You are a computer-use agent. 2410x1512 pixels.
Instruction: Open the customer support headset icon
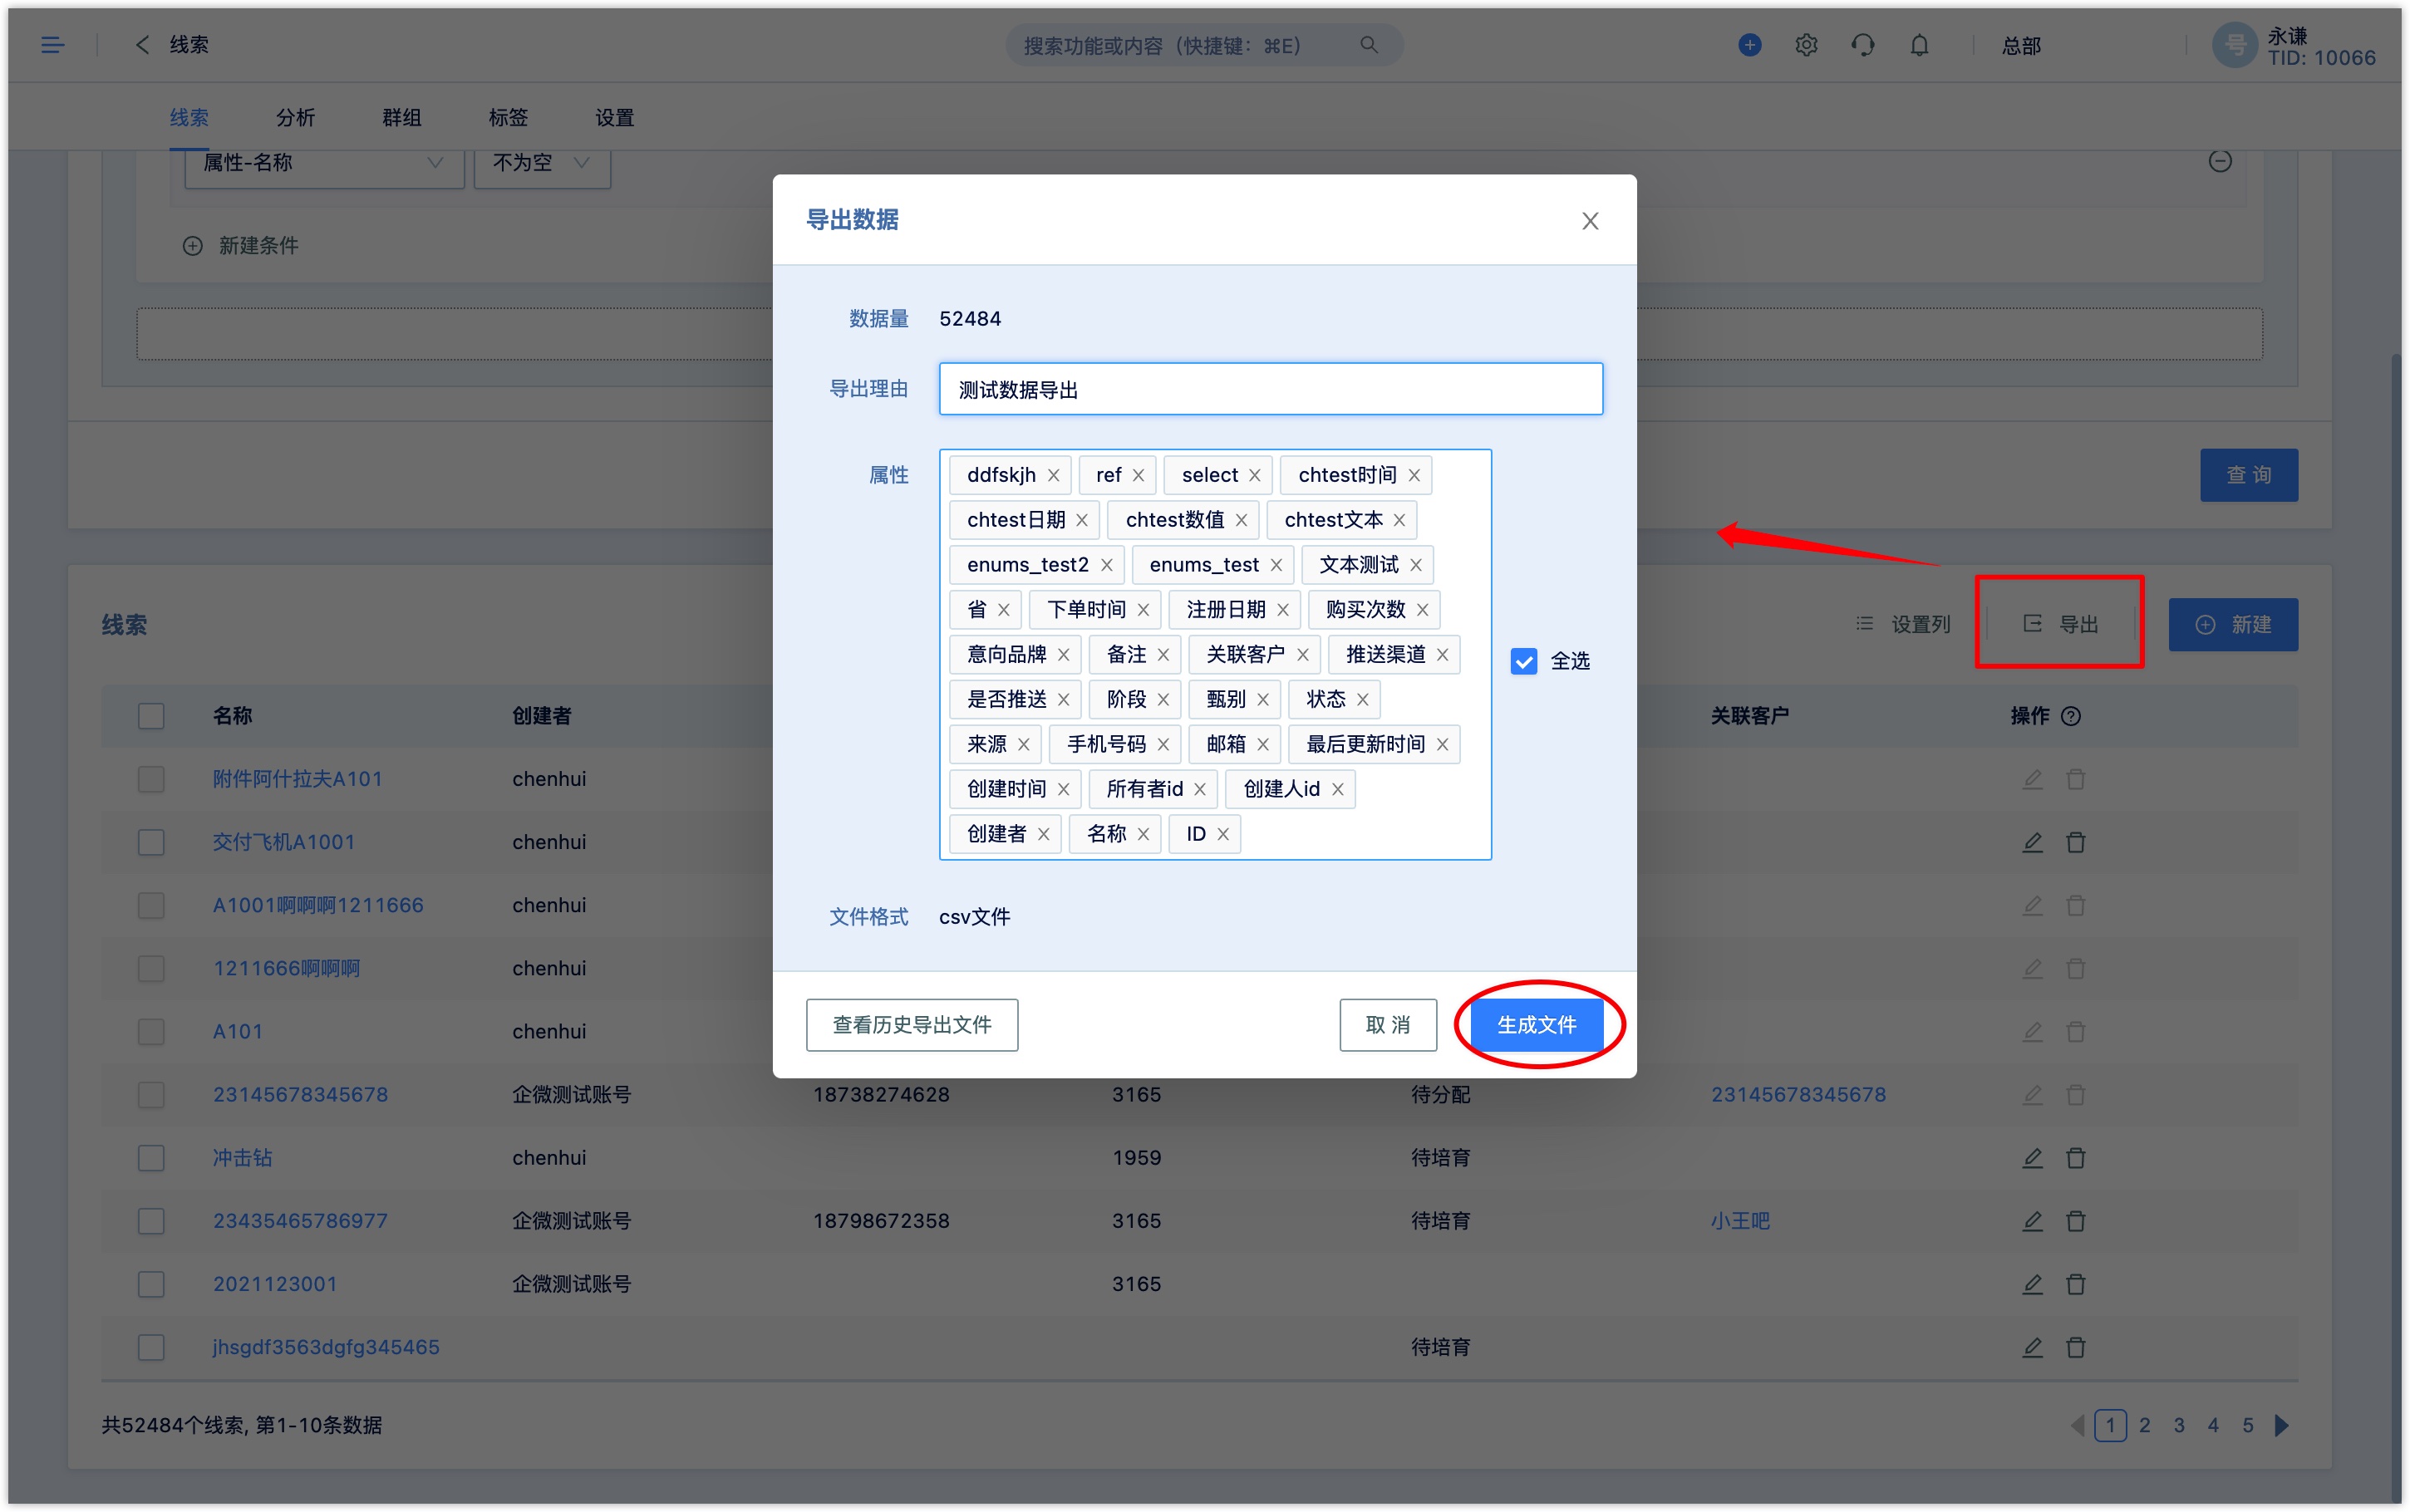1862,45
